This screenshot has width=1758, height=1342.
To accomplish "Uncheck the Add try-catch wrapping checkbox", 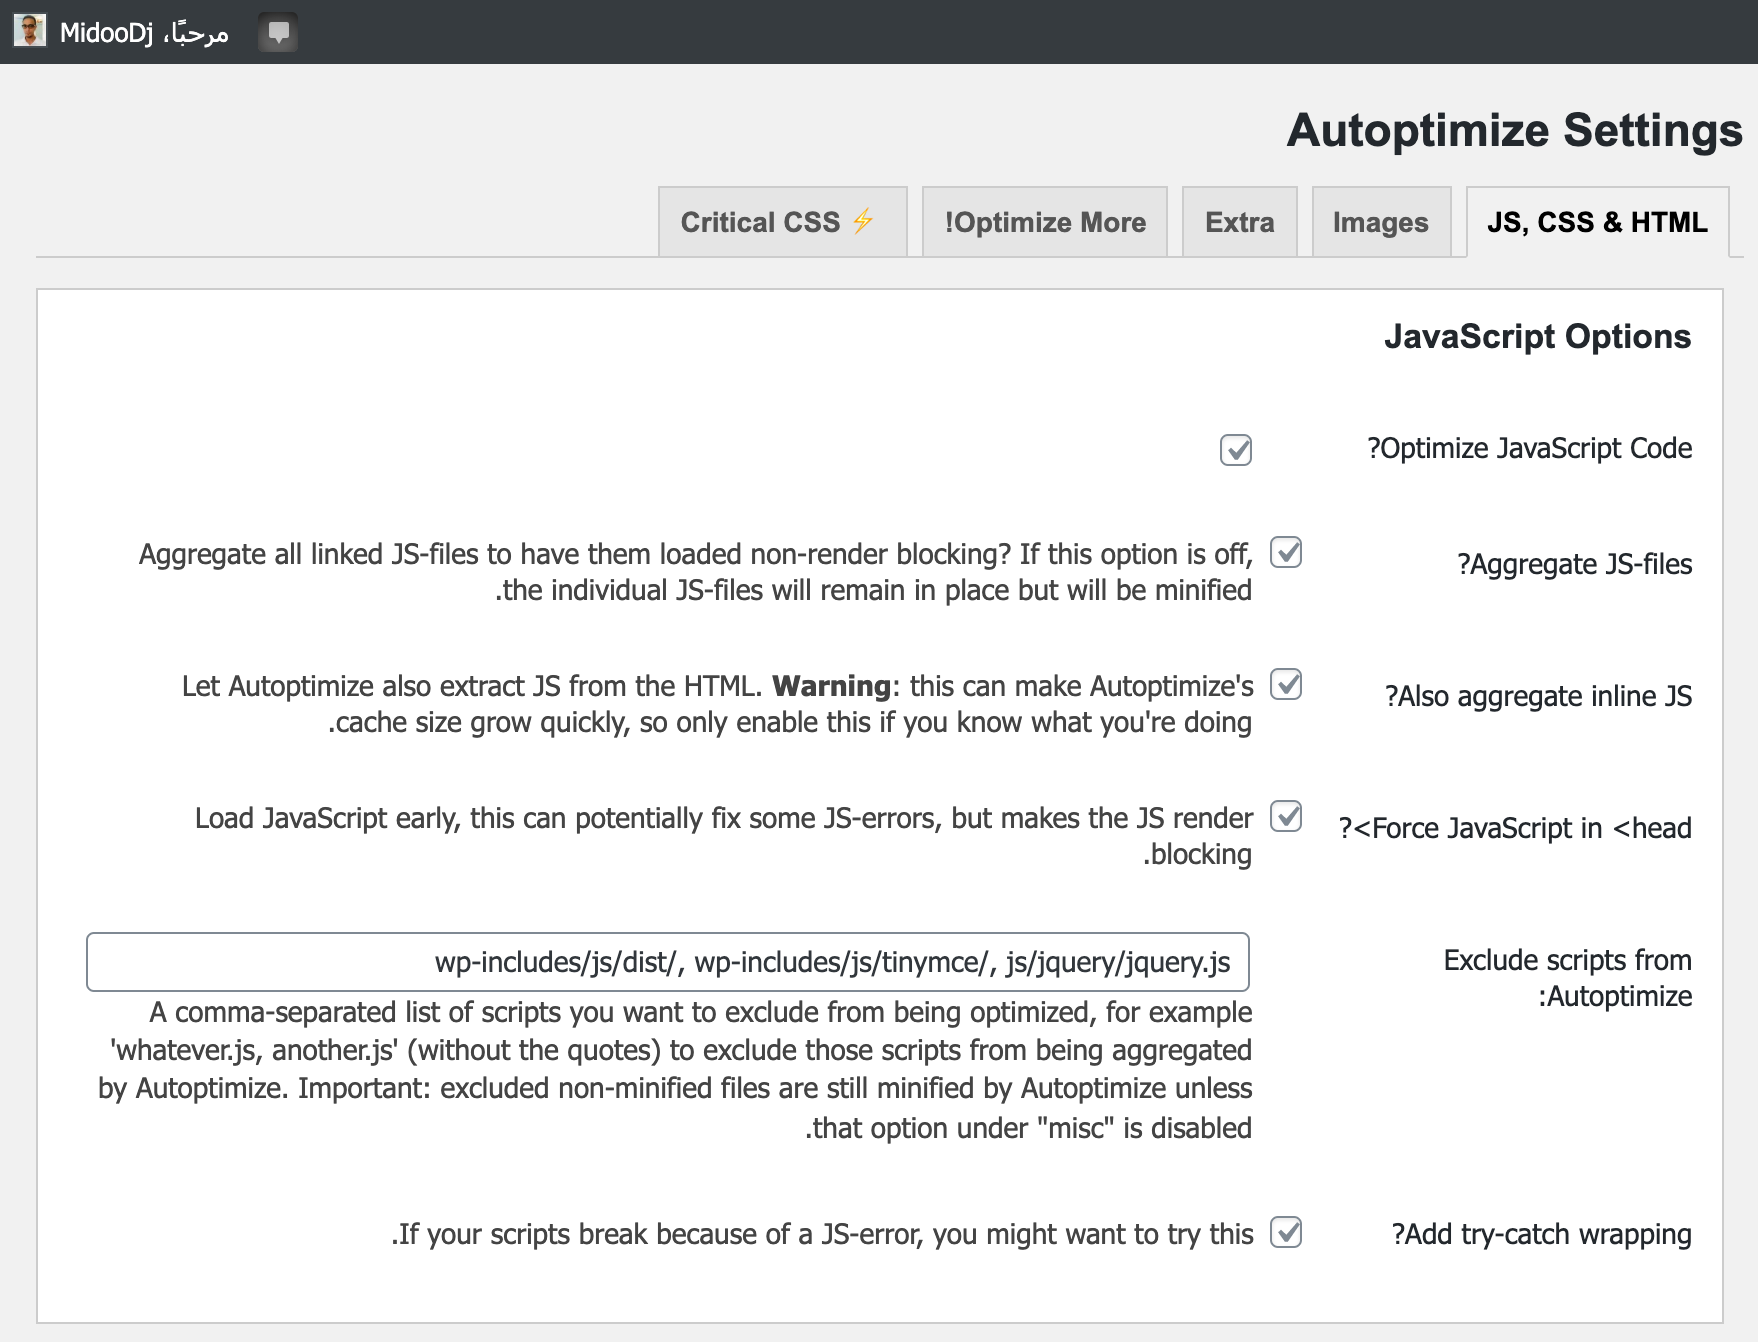I will click(x=1286, y=1232).
